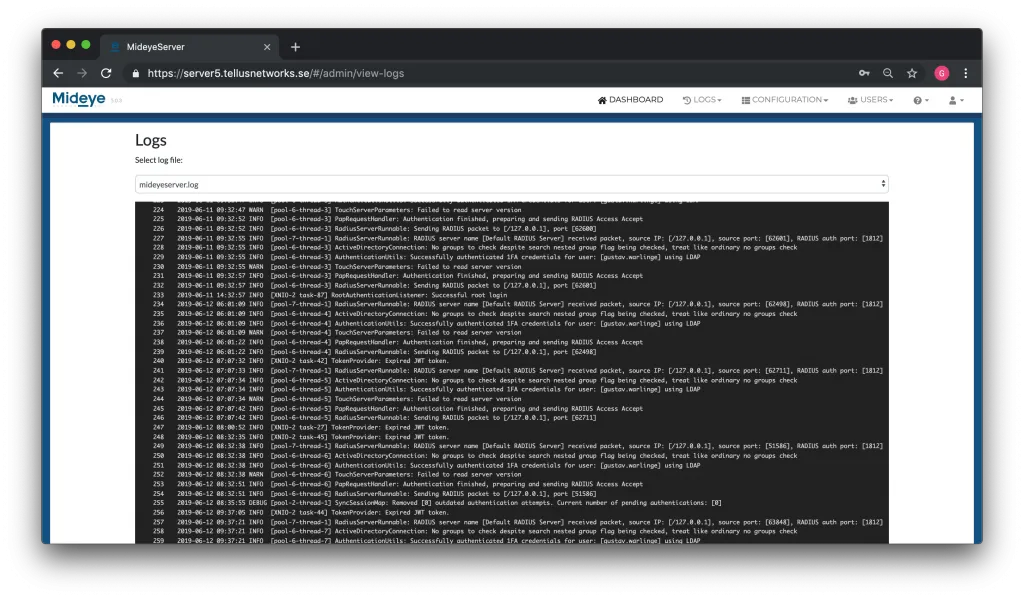Expand the Configuration dropdown
Image resolution: width=1024 pixels, height=599 pixels.
coord(826,99)
